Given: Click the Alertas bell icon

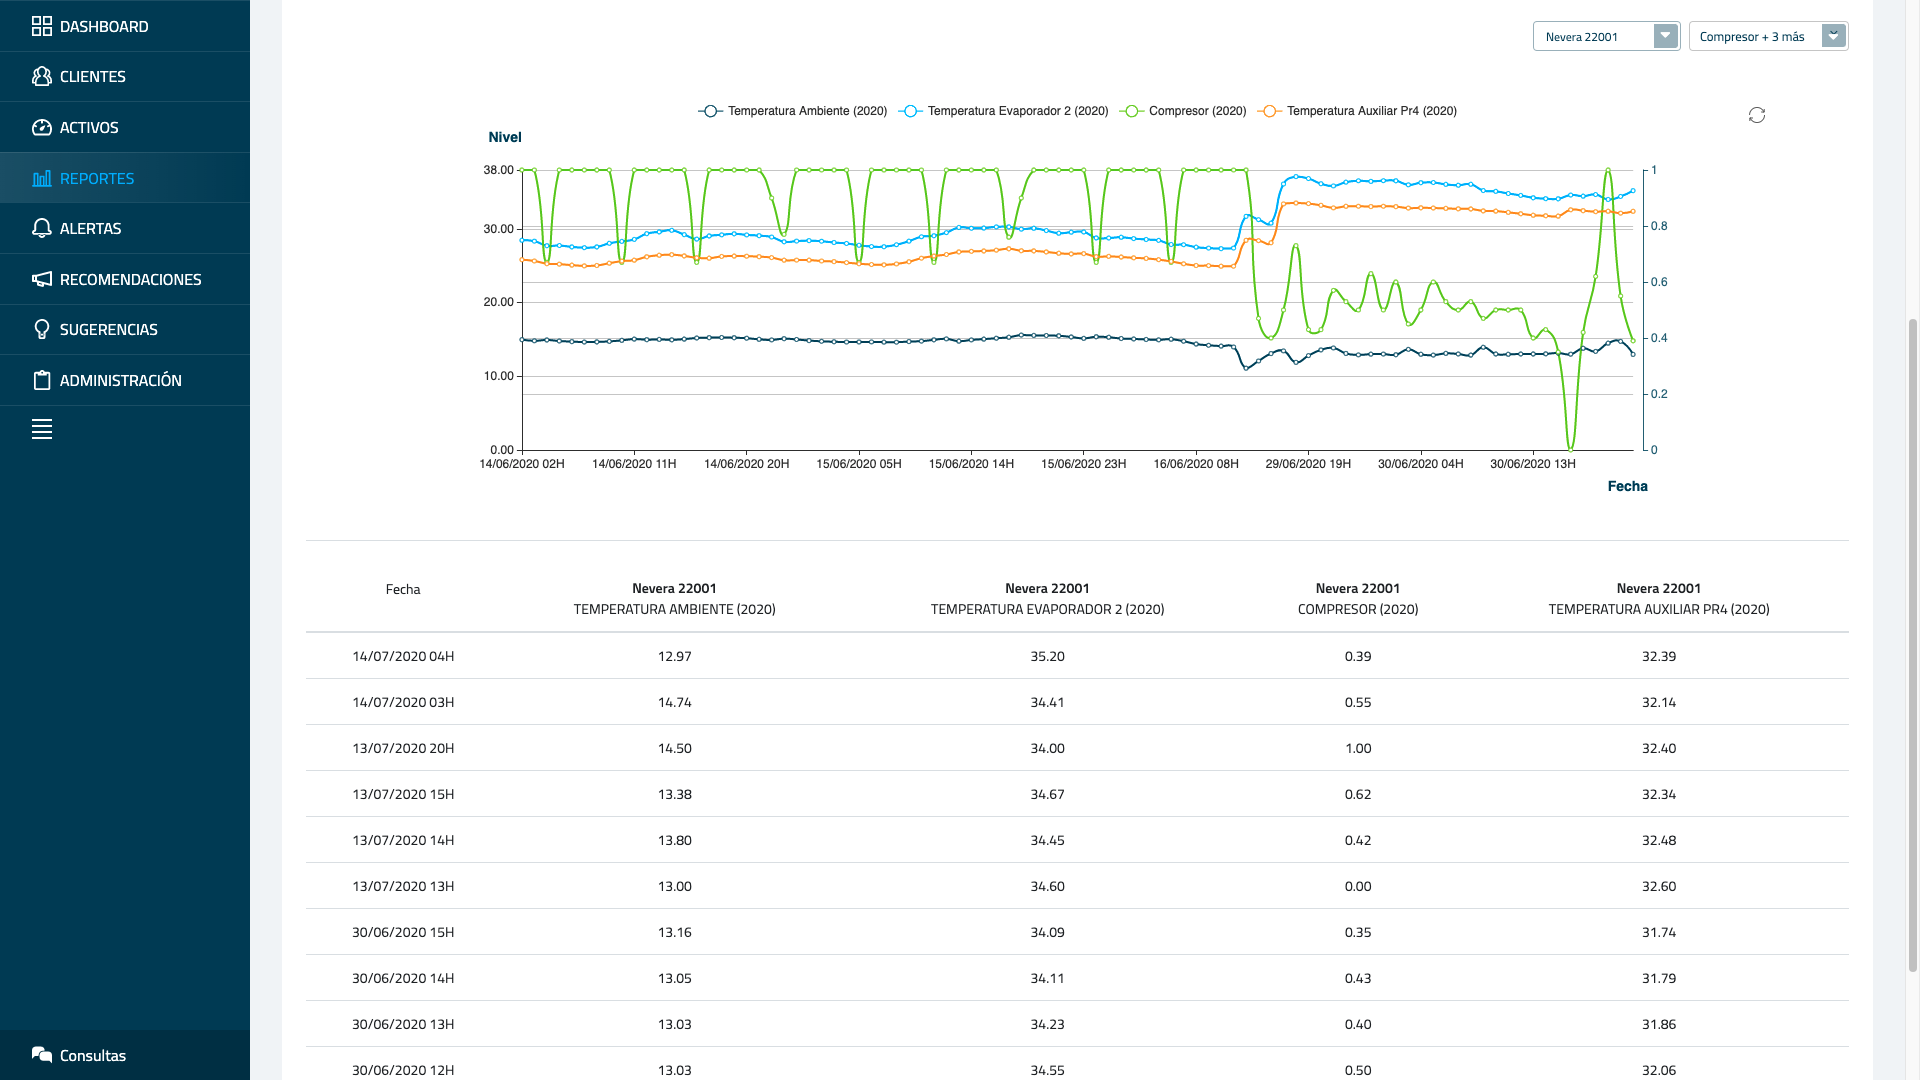Looking at the screenshot, I should tap(41, 228).
